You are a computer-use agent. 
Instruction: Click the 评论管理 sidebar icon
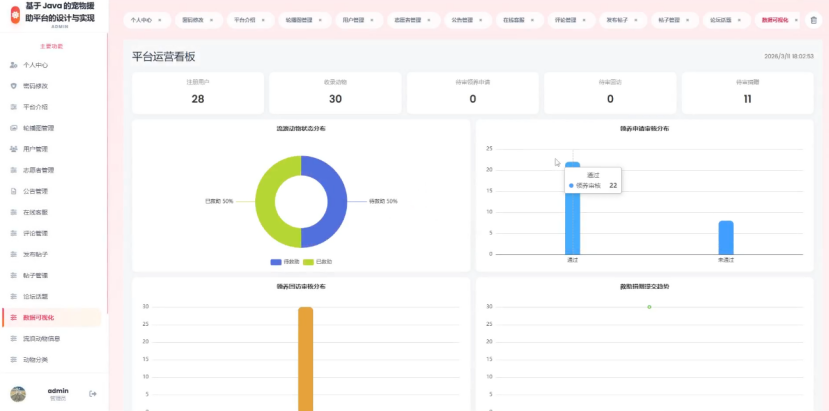14,233
